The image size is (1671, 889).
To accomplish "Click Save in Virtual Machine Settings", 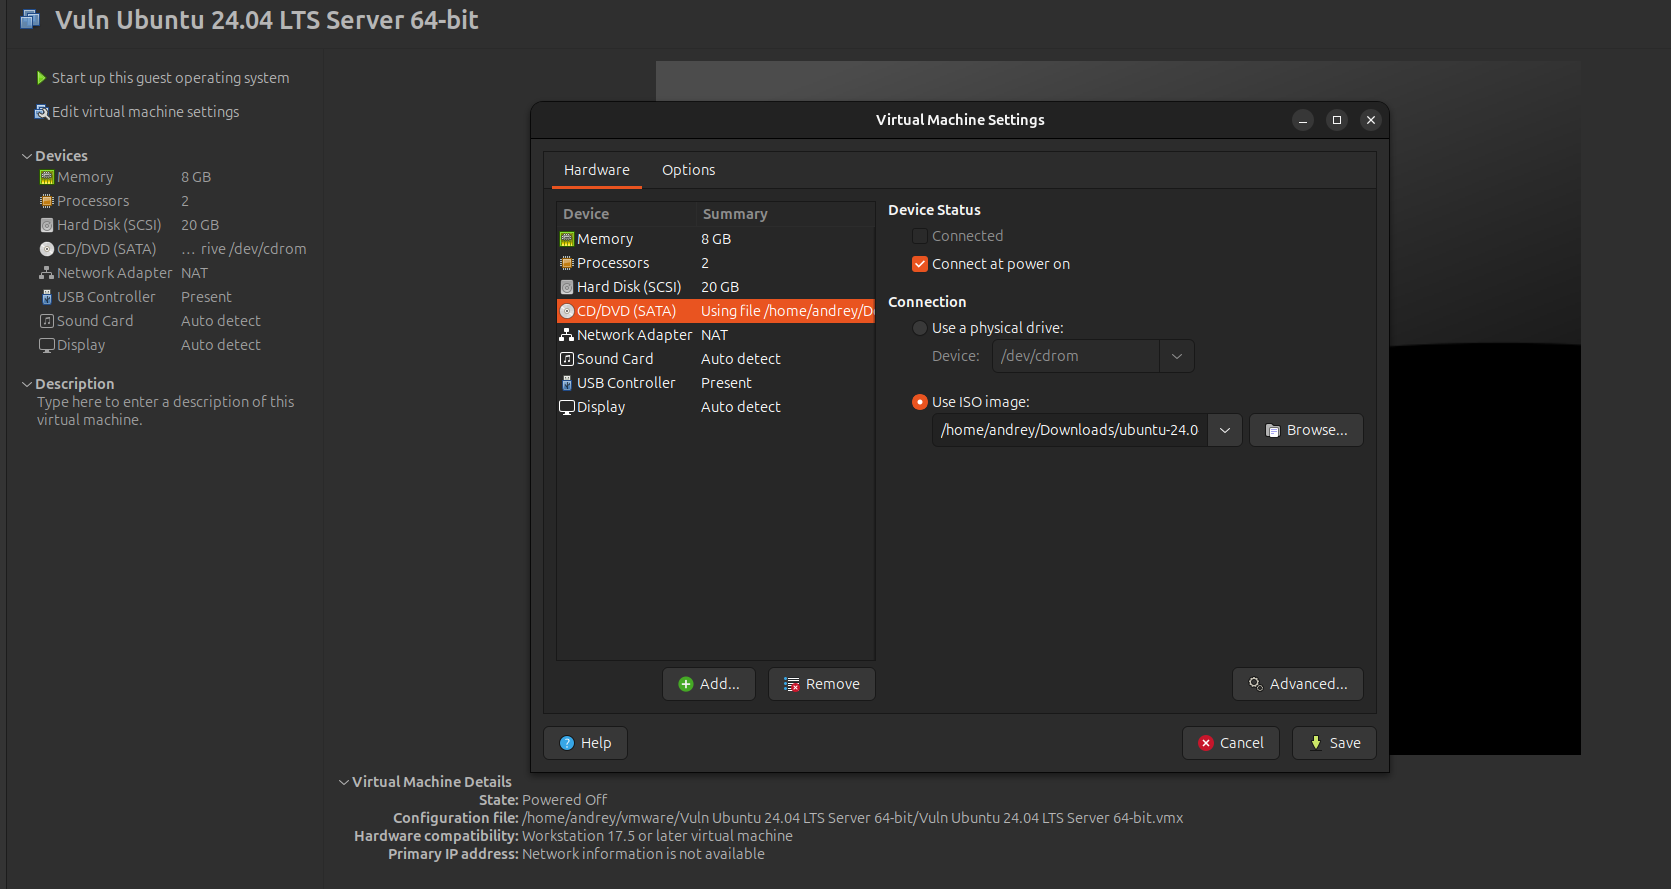I will tap(1334, 743).
